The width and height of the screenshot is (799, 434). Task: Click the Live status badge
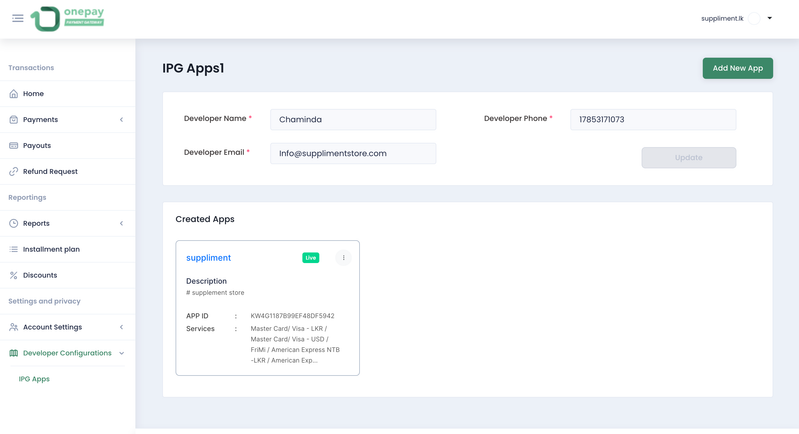[x=311, y=258]
